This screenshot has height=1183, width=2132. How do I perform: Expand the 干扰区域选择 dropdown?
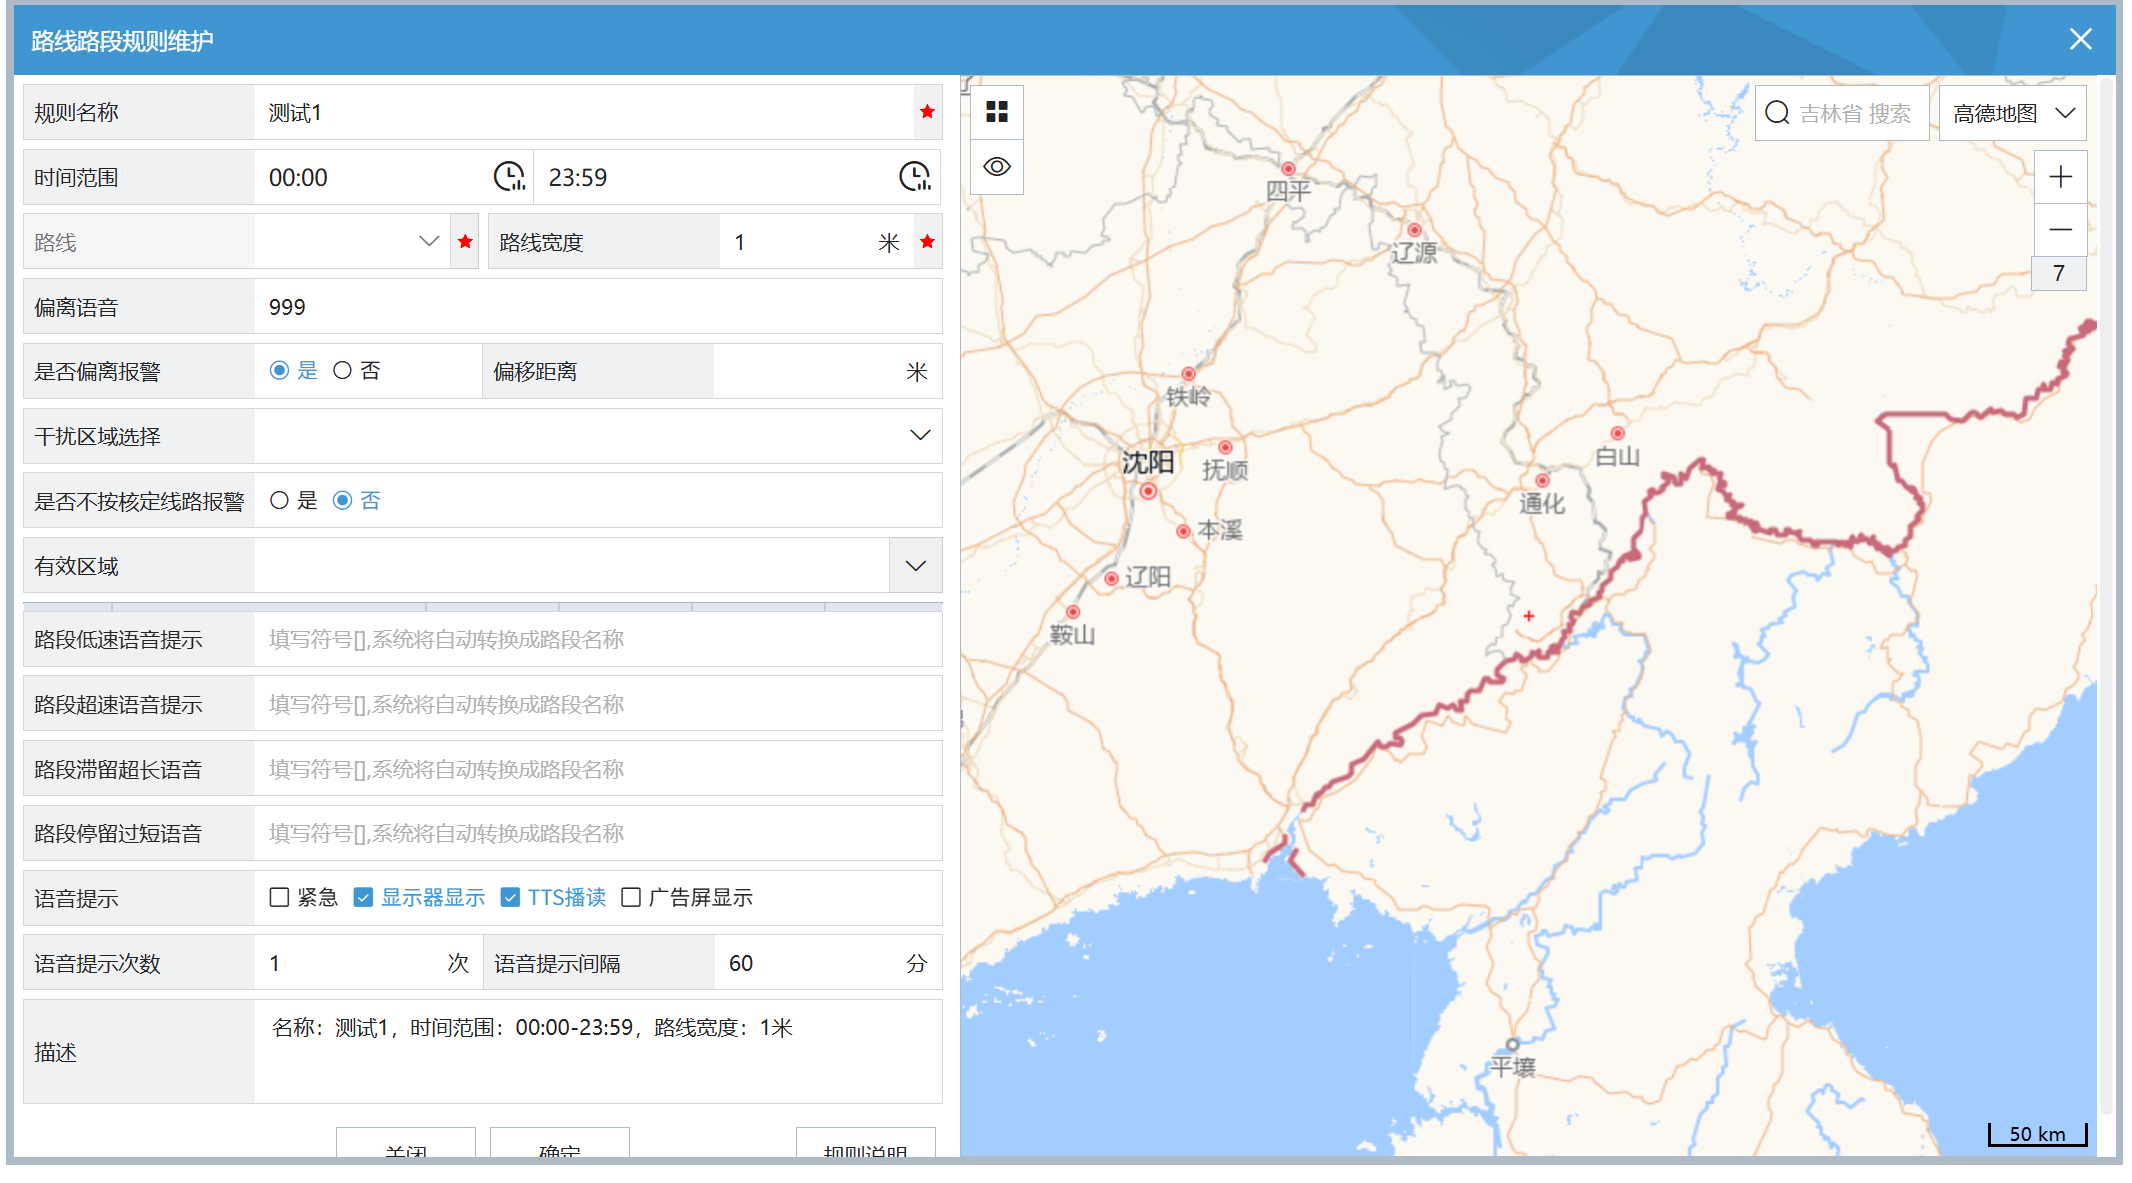point(919,435)
